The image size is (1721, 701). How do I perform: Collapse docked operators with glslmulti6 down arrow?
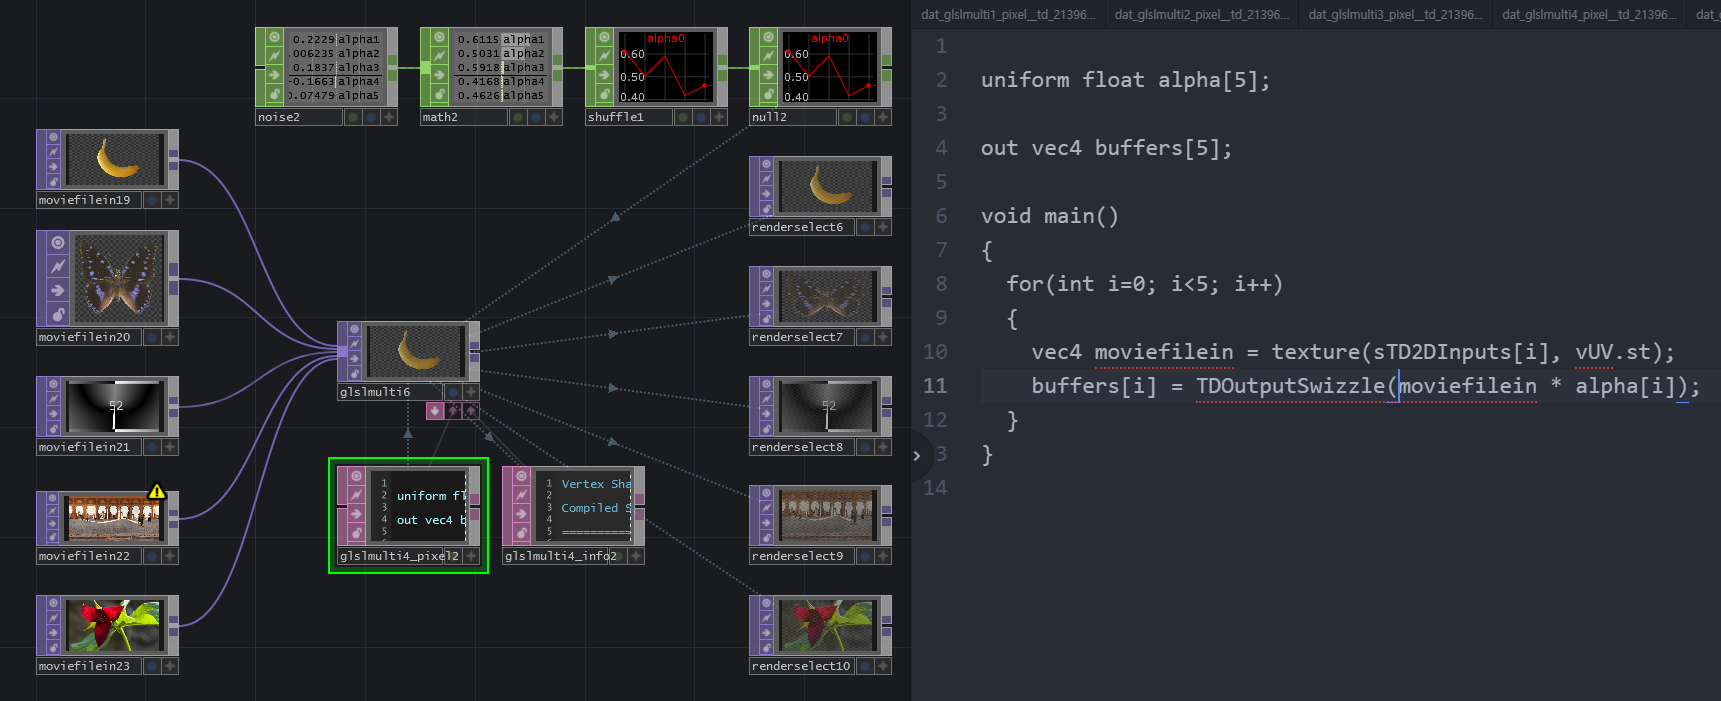click(435, 410)
